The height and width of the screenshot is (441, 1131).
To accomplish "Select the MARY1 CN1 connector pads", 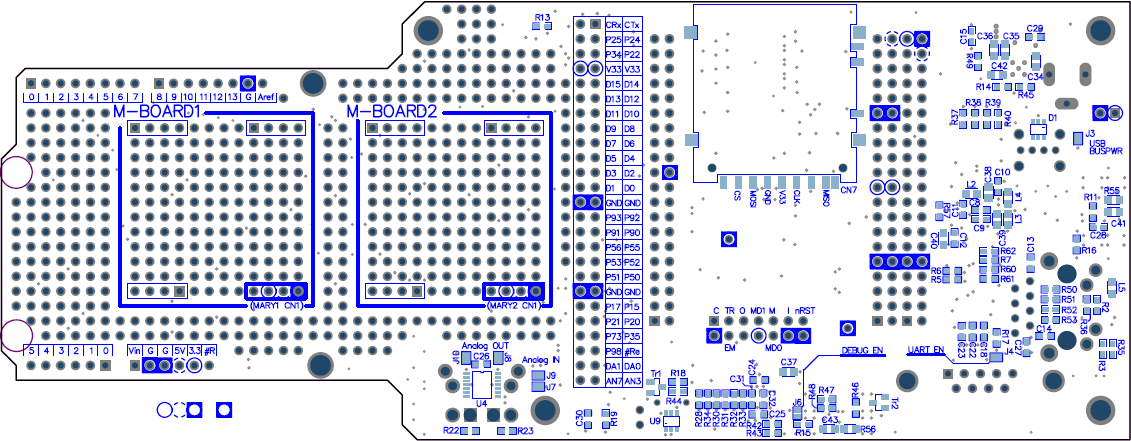I will coord(277,291).
